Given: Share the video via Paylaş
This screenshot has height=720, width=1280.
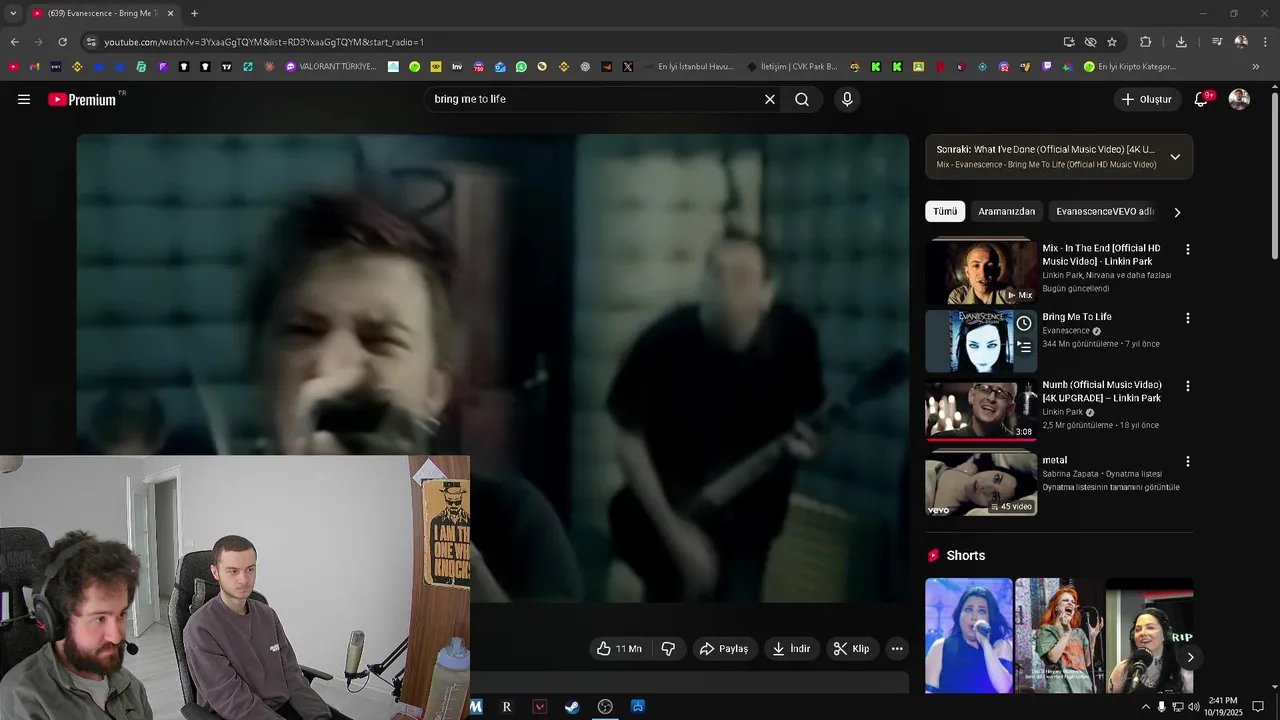Looking at the screenshot, I should pyautogui.click(x=724, y=649).
